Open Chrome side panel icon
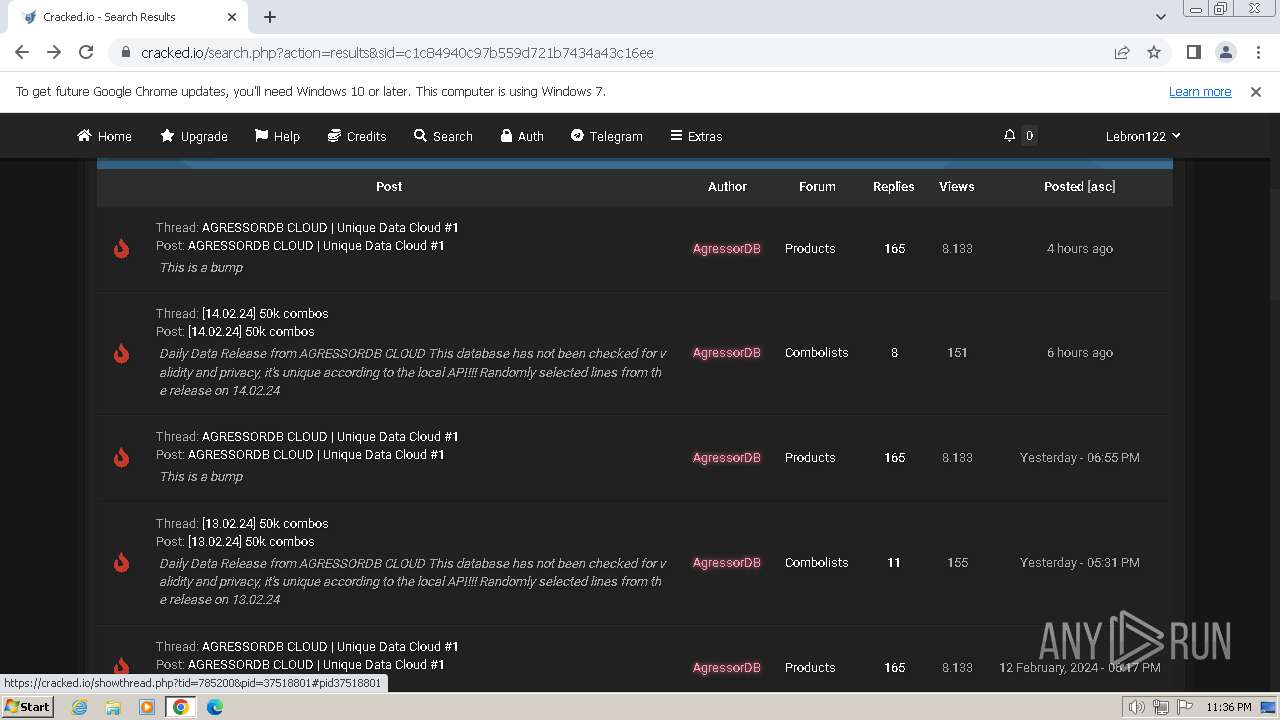 [x=1193, y=52]
